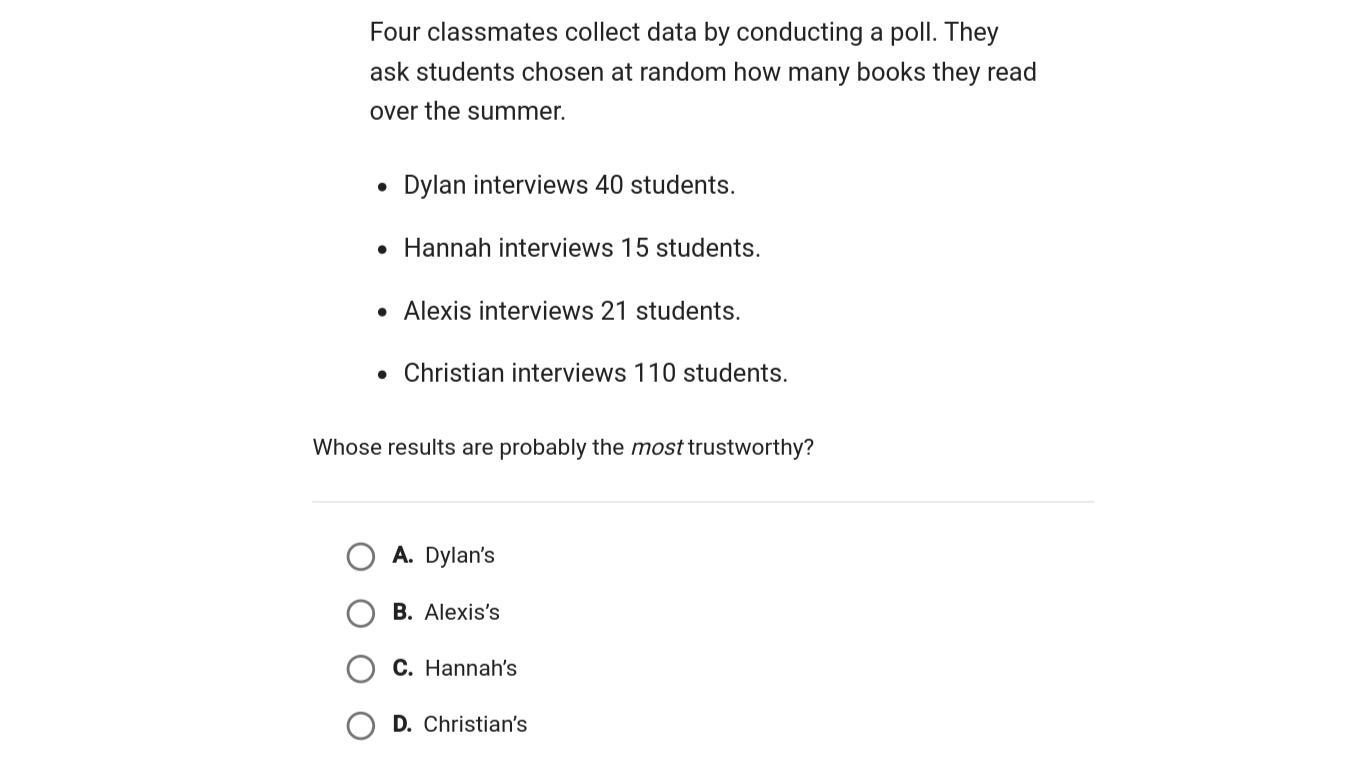
Task: Click the bold letter "A." marker
Action: tap(403, 555)
